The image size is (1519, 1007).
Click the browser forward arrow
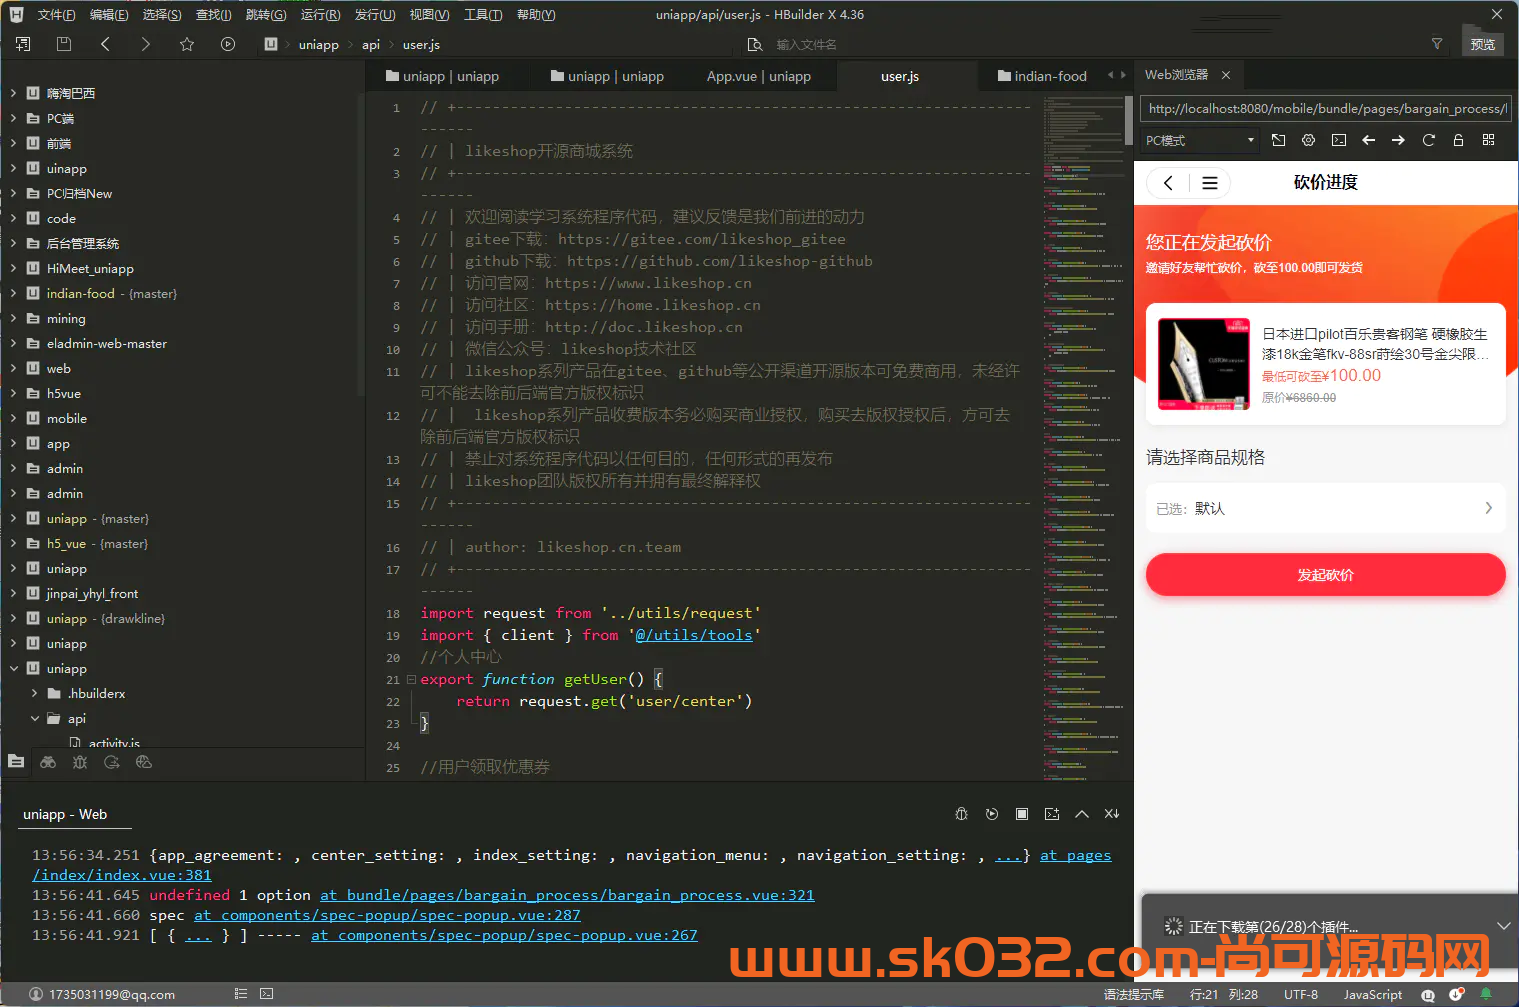click(x=1398, y=140)
